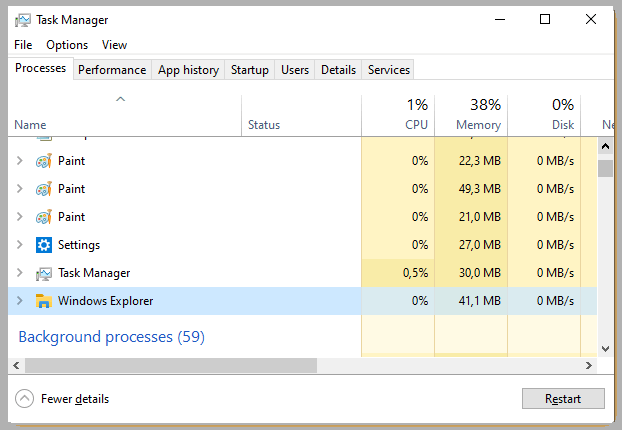
Task: Click the Task Manager process row icon
Action: [x=44, y=273]
